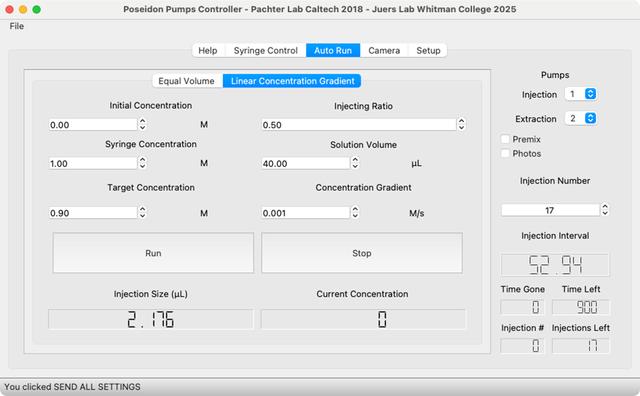Click the Injection Interval display 52.94

(x=555, y=265)
